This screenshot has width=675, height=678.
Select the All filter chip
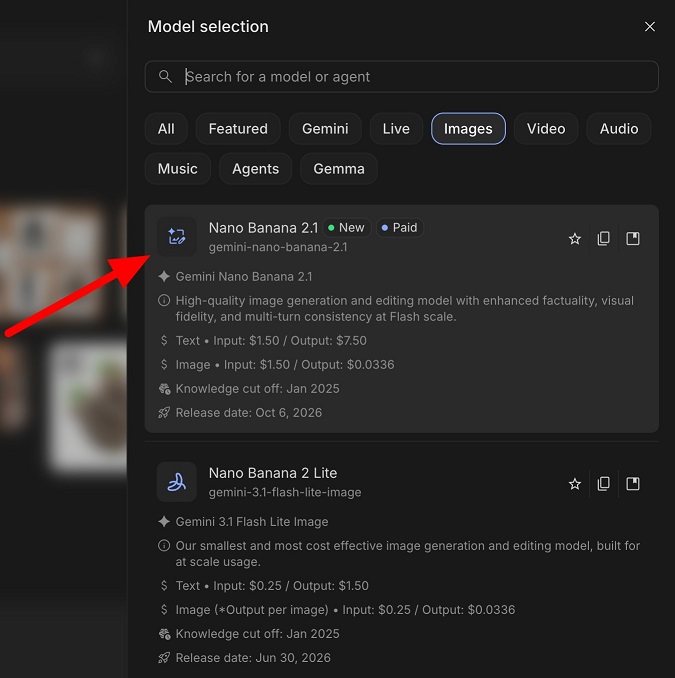coord(166,129)
